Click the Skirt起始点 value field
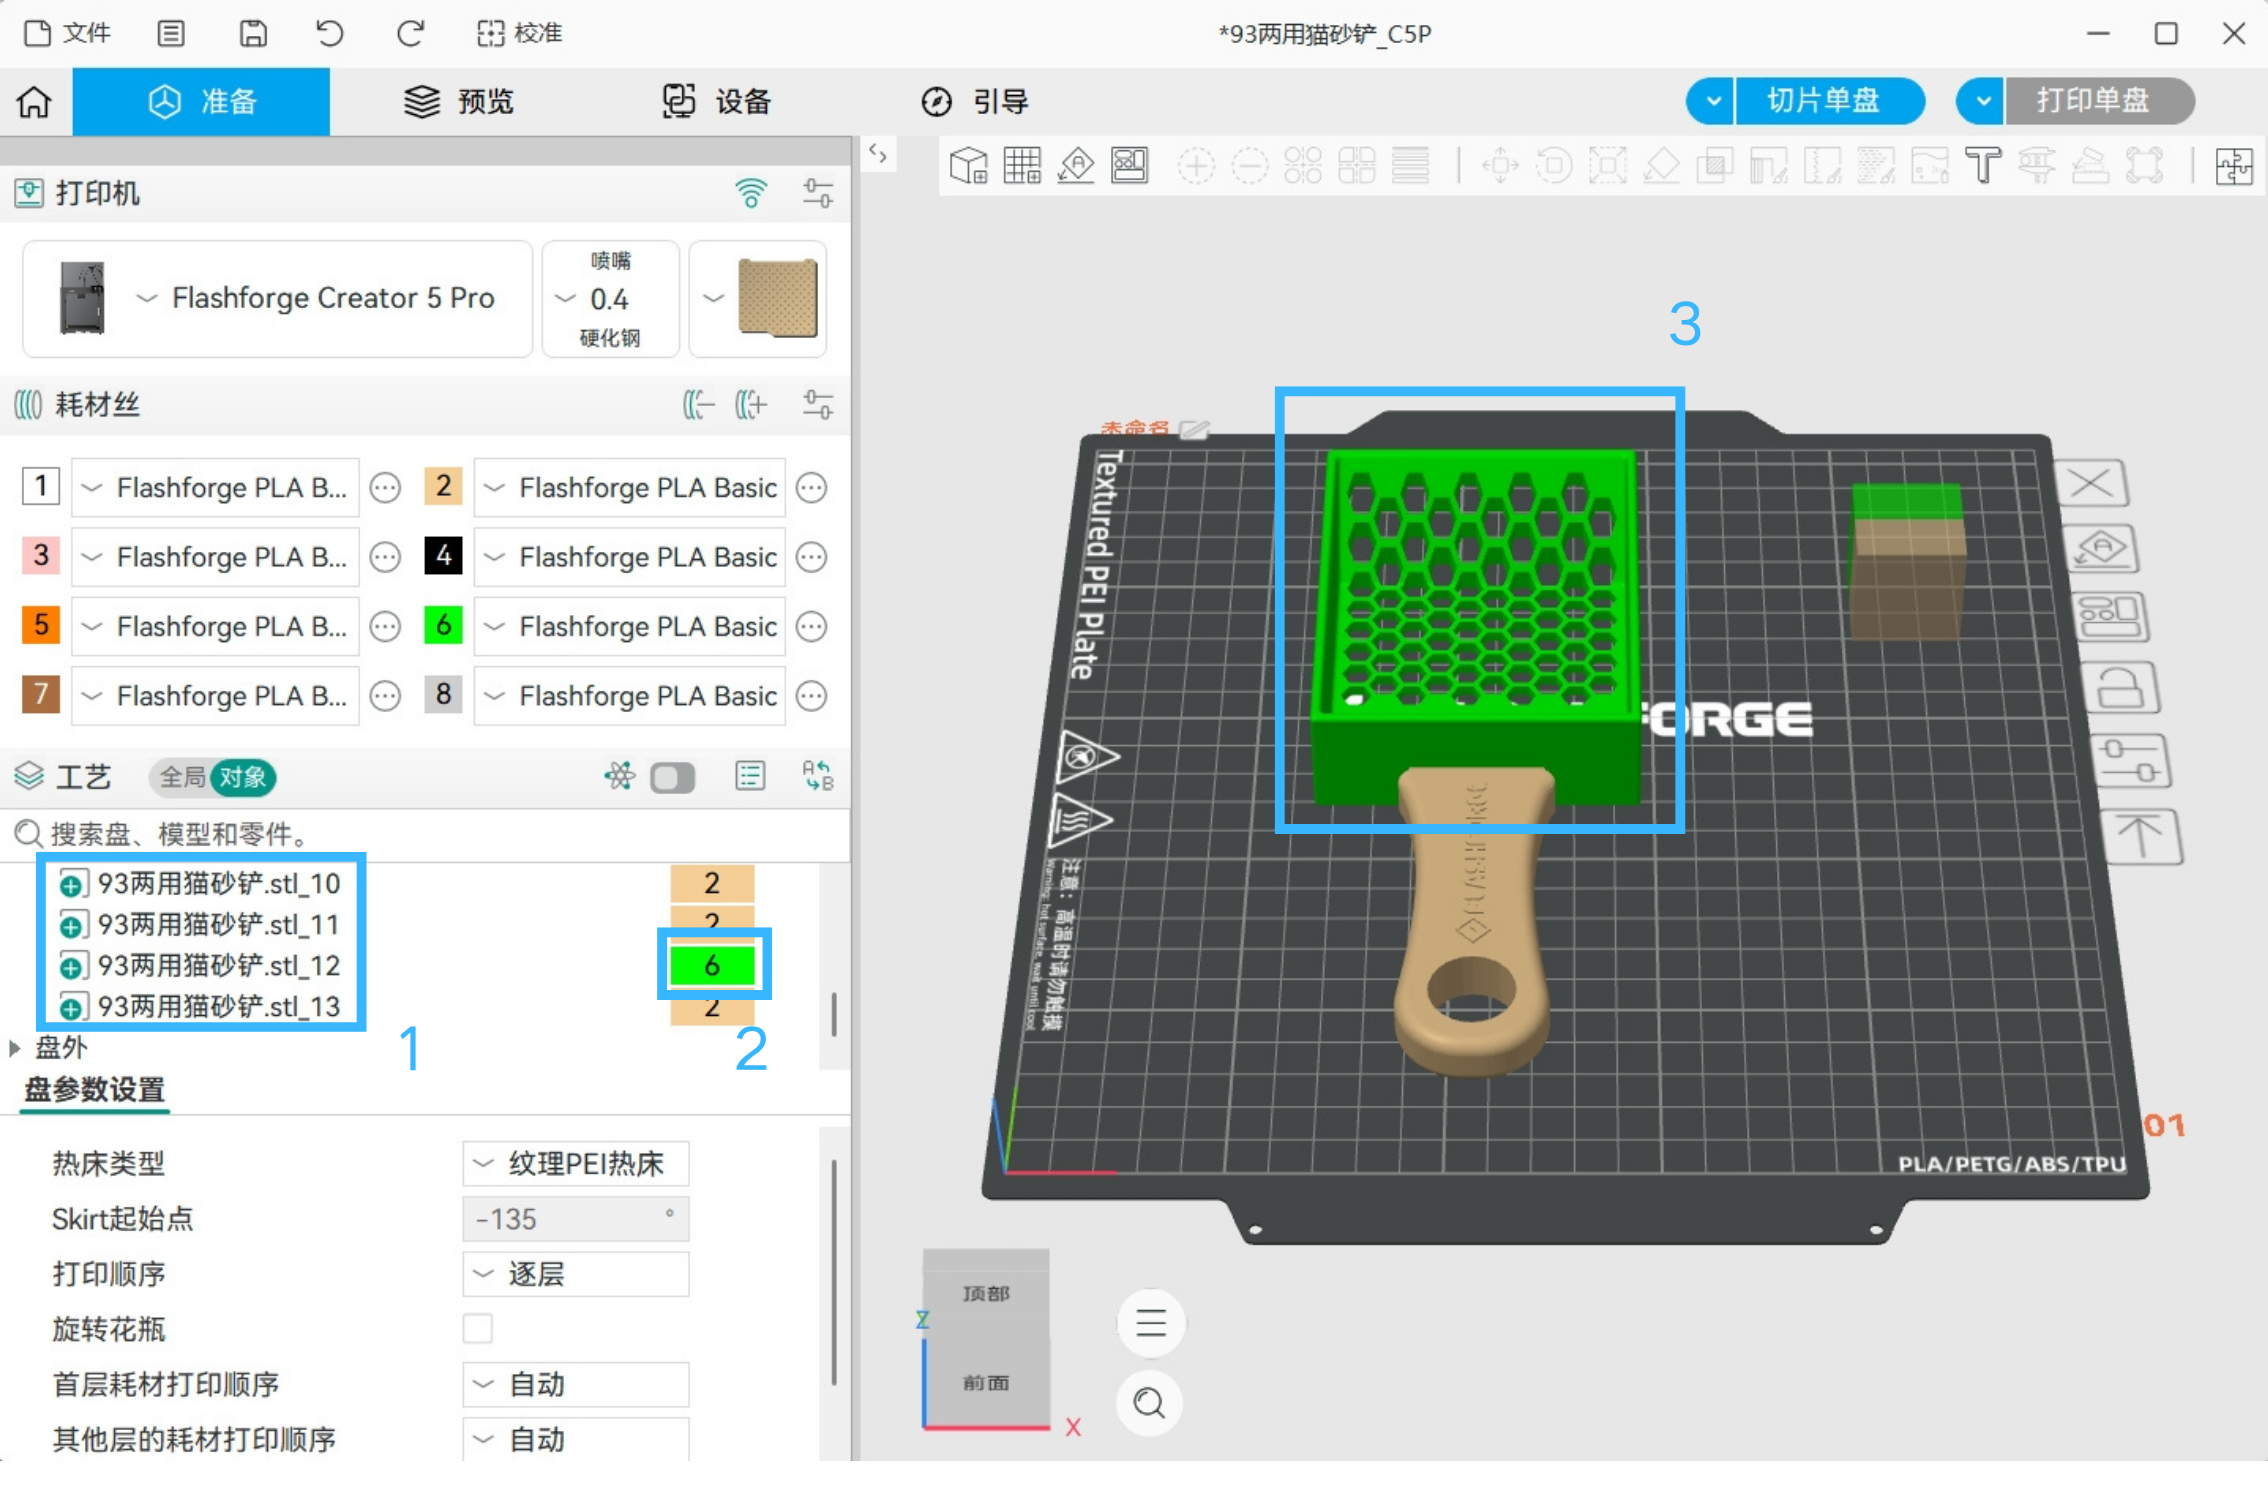The width and height of the screenshot is (2268, 1512). point(576,1219)
